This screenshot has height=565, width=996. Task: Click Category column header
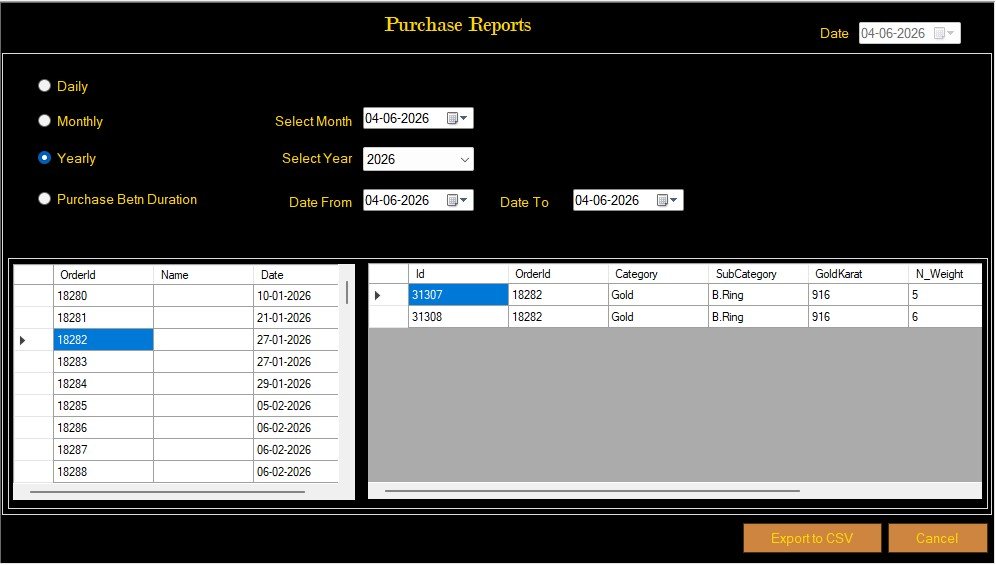(x=658, y=274)
